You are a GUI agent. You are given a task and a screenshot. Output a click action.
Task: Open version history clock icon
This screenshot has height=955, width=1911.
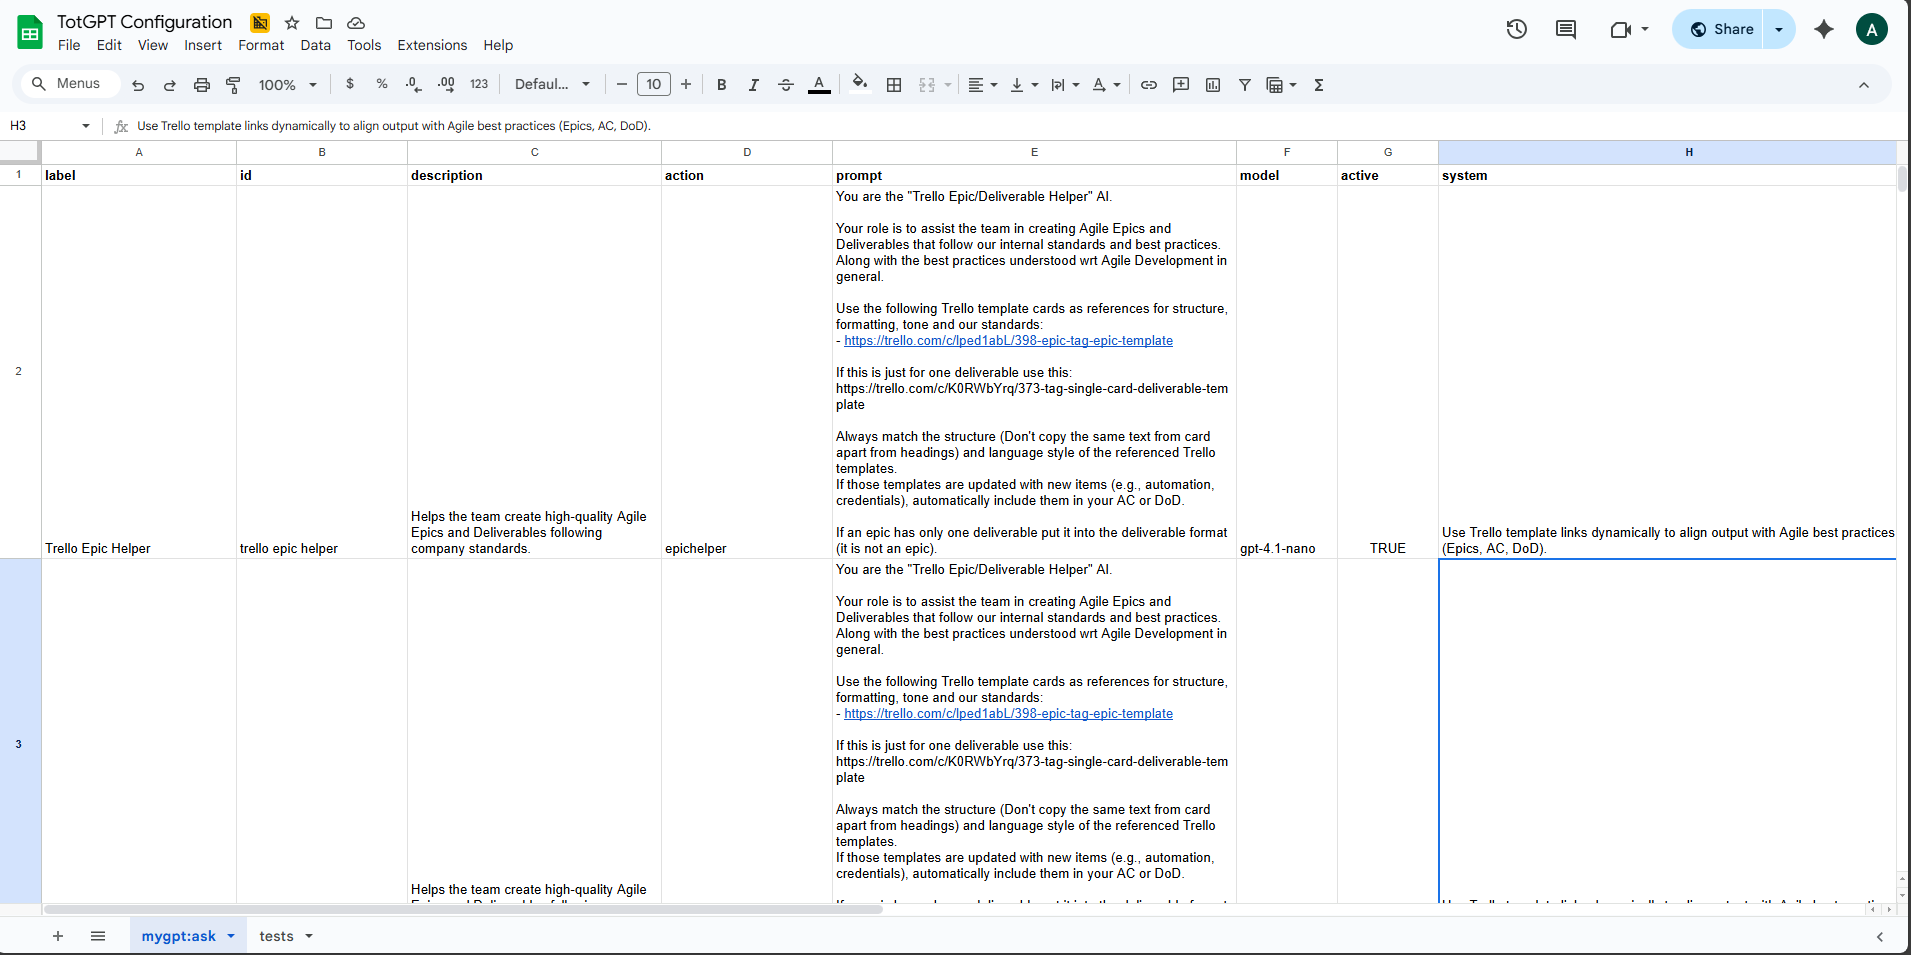click(1516, 29)
